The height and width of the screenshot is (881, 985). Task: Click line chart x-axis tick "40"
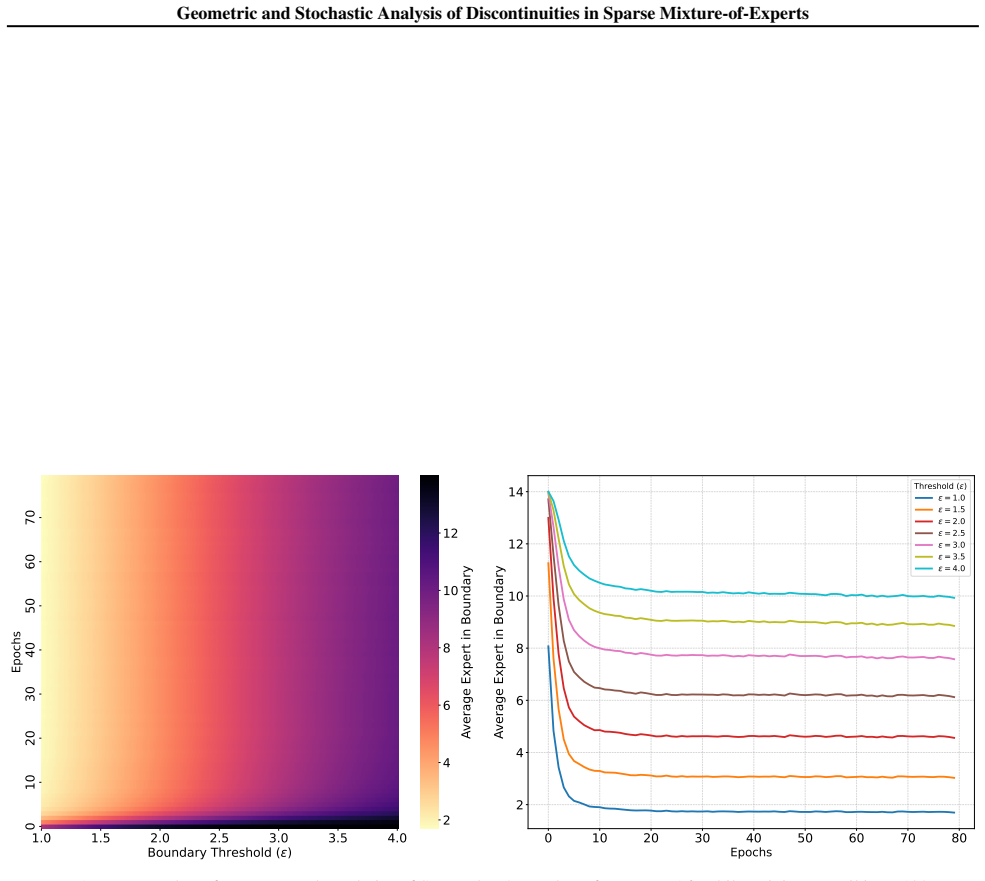(x=754, y=838)
